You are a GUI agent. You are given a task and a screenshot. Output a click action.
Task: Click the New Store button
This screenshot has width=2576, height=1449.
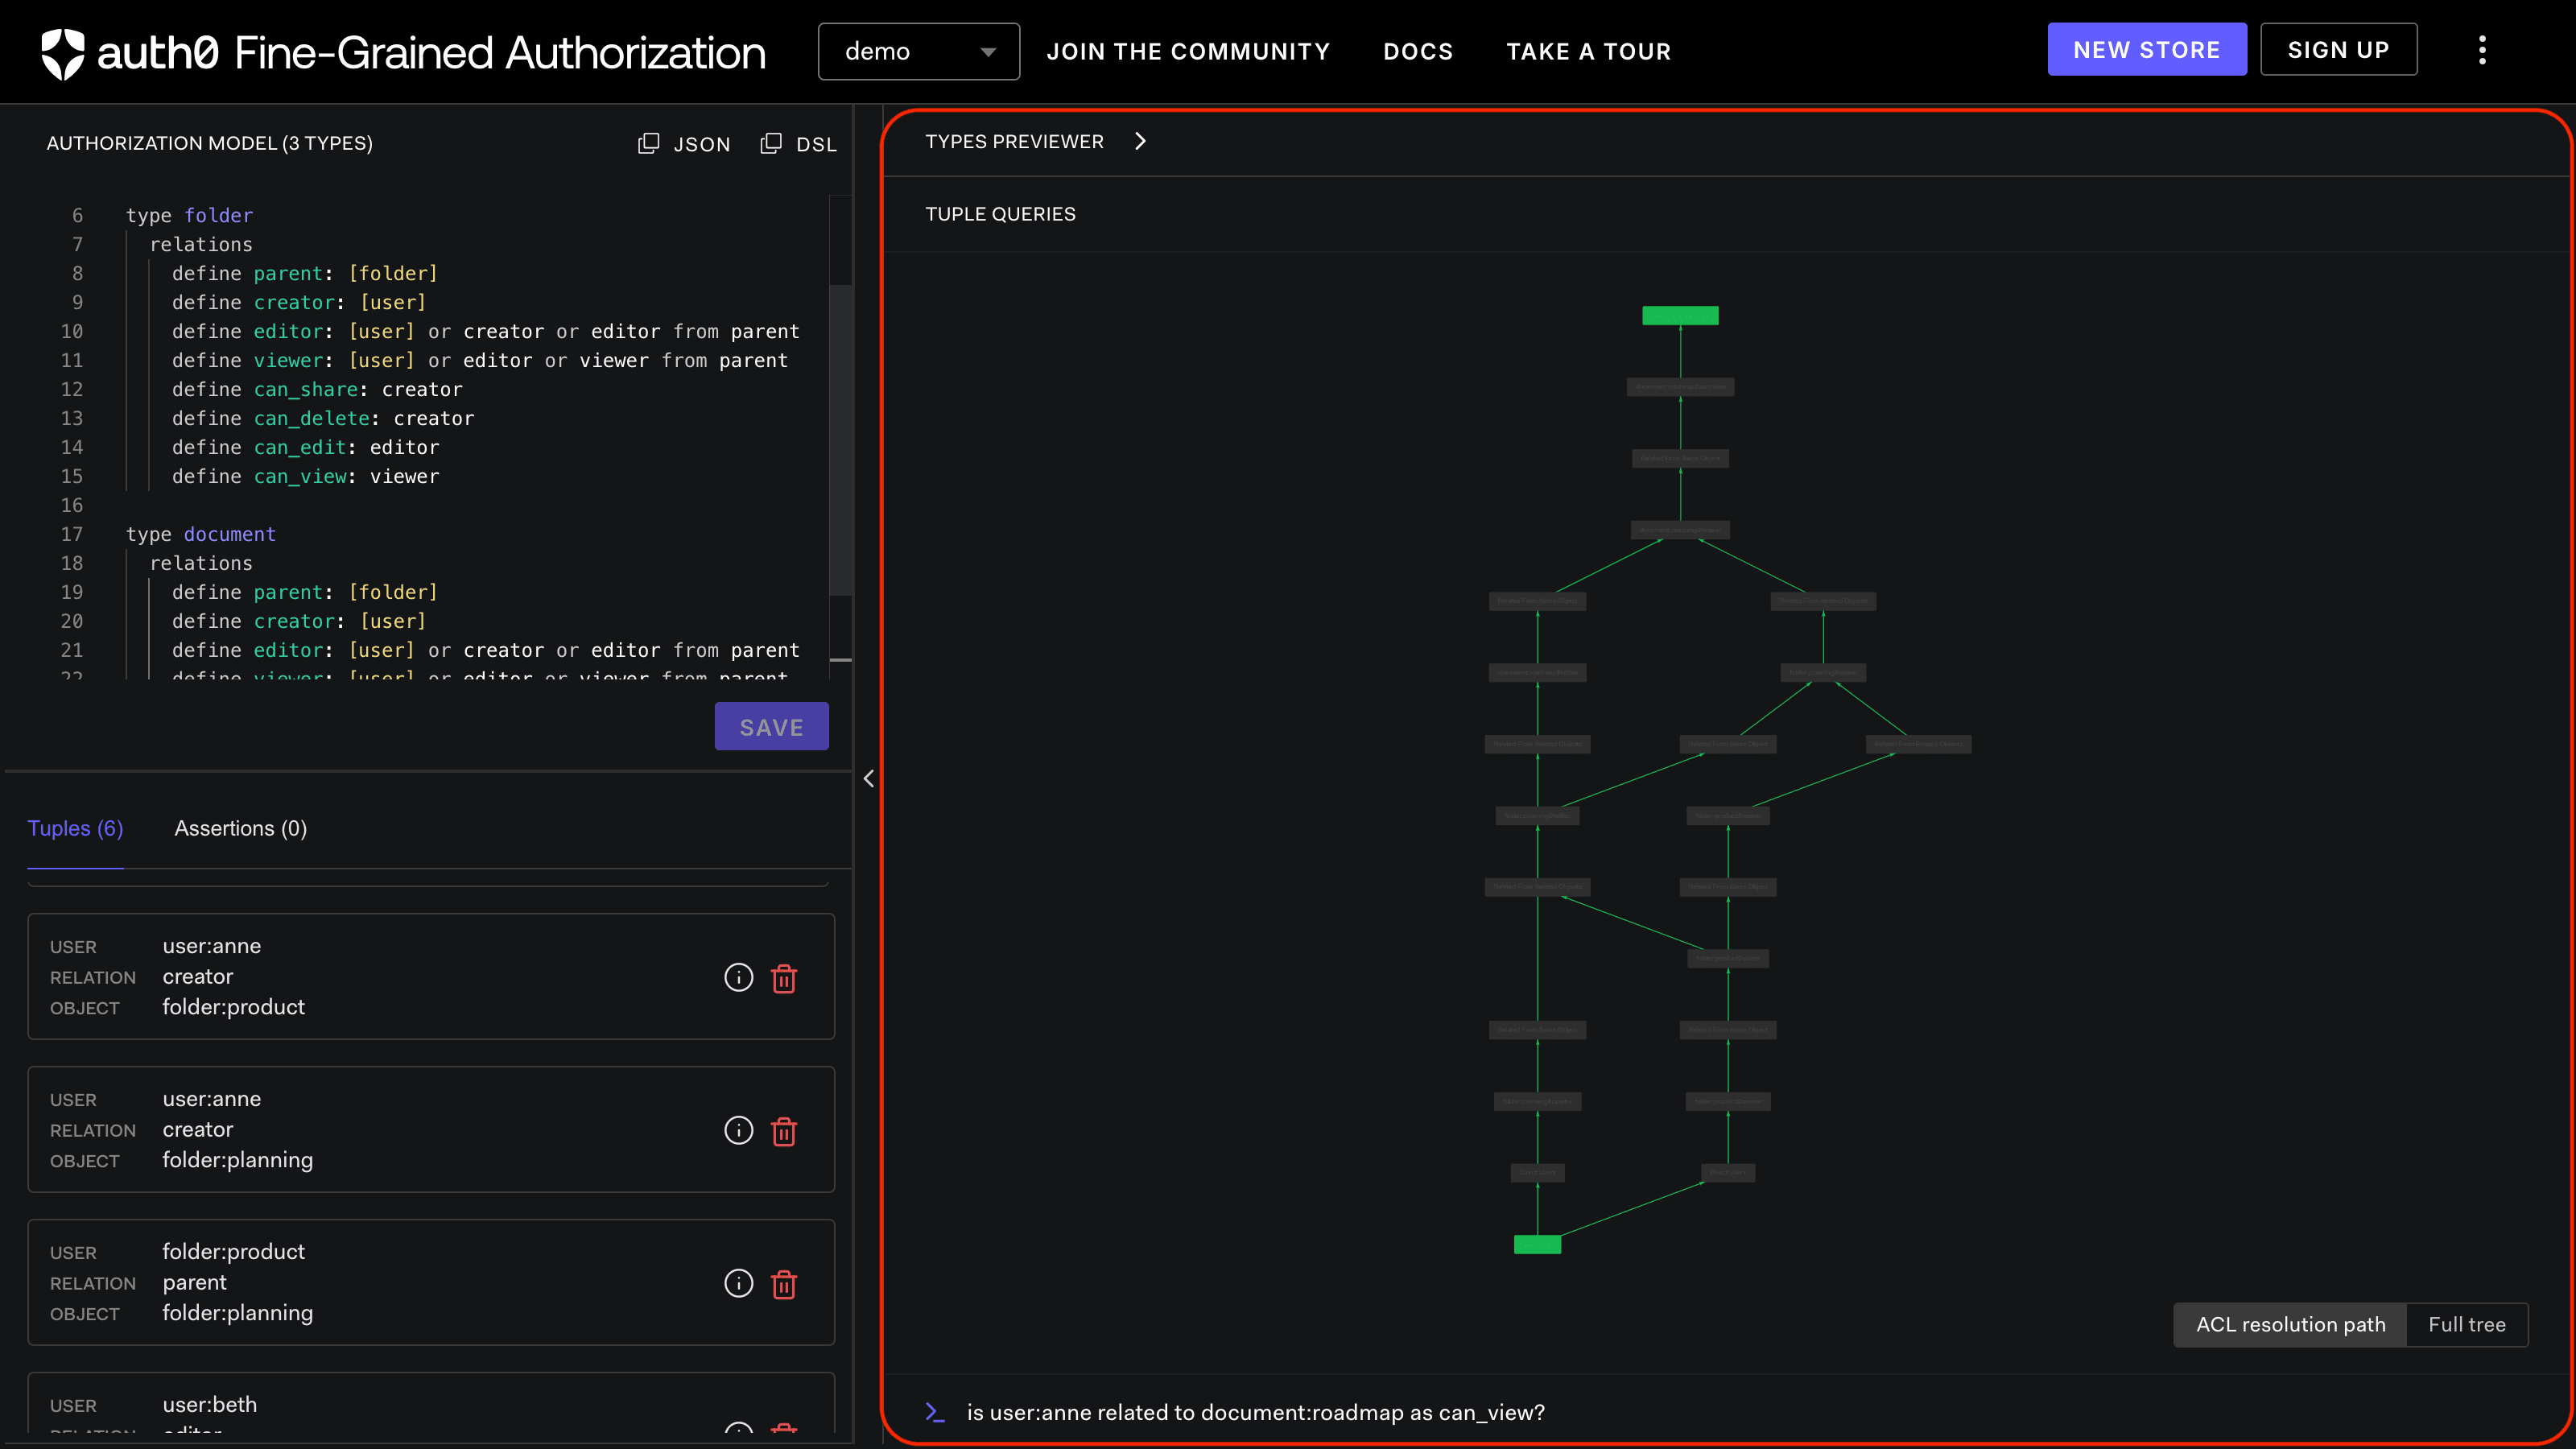point(2146,49)
